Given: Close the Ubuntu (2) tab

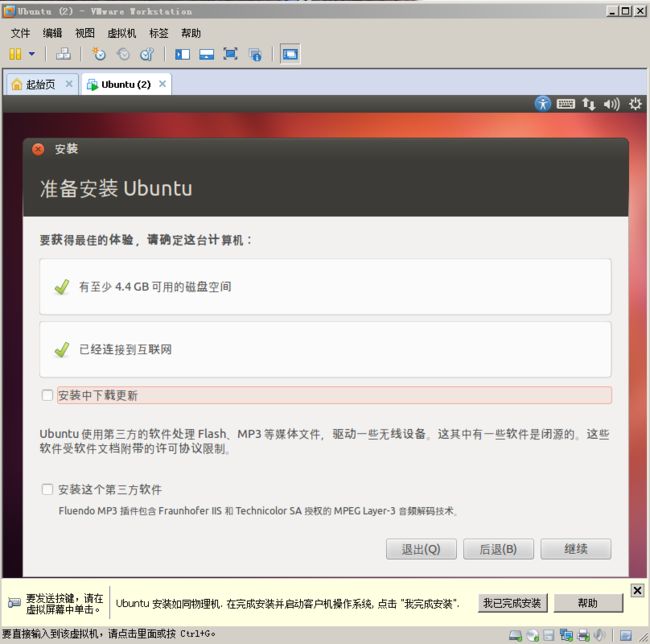Looking at the screenshot, I should (x=162, y=84).
